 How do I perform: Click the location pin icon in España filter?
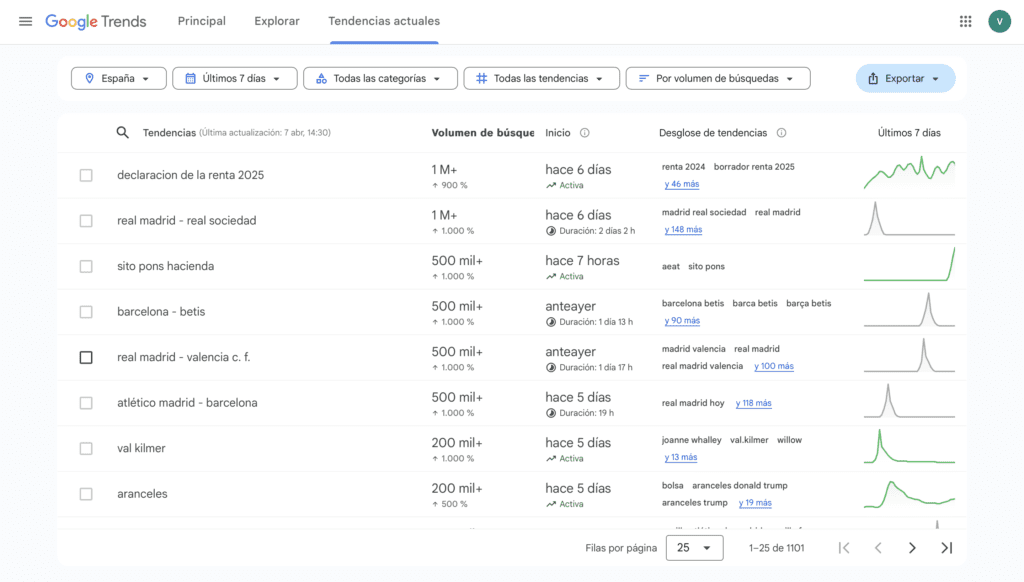89,78
